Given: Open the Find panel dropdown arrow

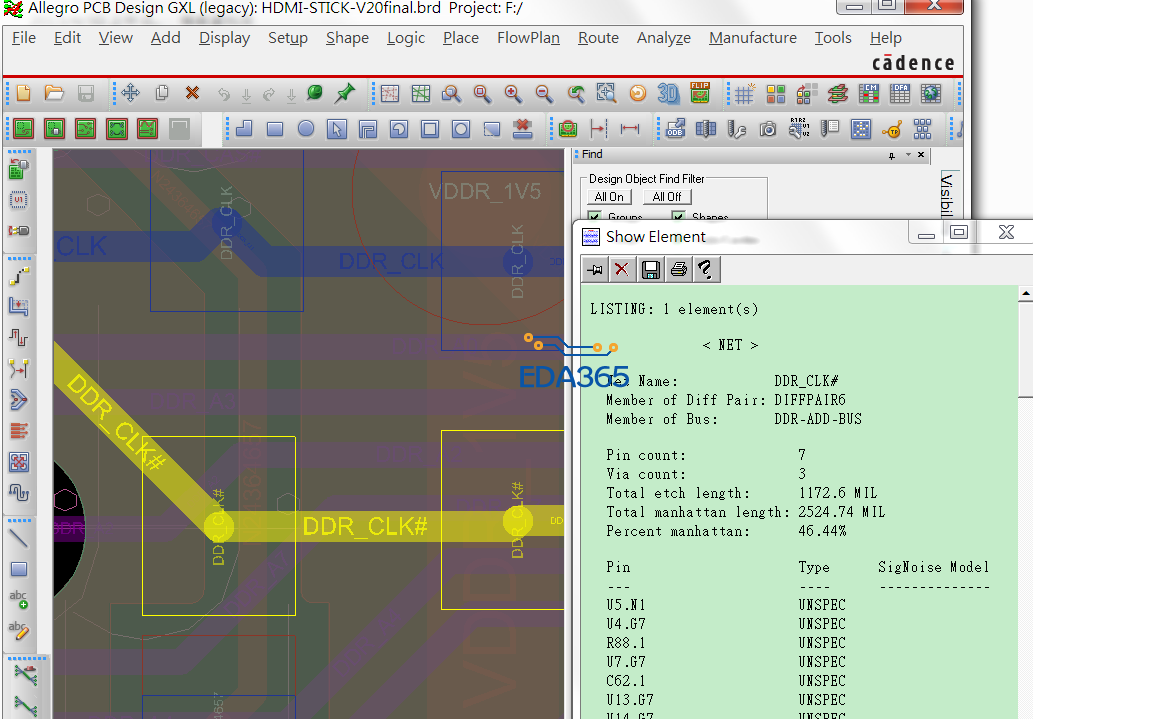Looking at the screenshot, I should coord(908,155).
